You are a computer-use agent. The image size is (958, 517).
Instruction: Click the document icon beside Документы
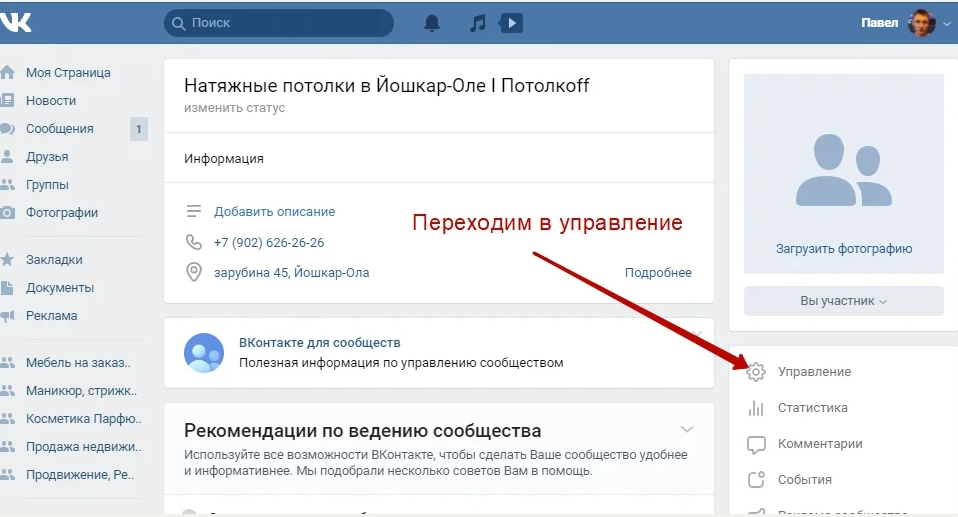(x=7, y=288)
